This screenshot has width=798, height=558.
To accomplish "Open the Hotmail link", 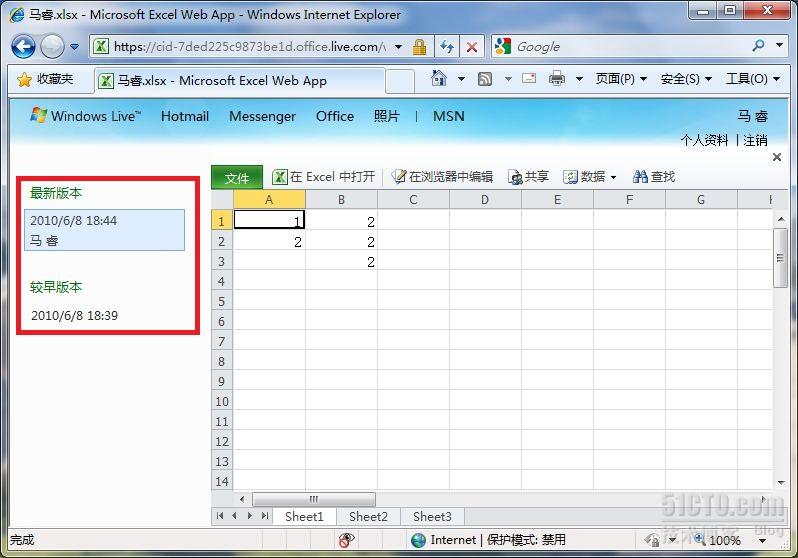I will (x=185, y=116).
